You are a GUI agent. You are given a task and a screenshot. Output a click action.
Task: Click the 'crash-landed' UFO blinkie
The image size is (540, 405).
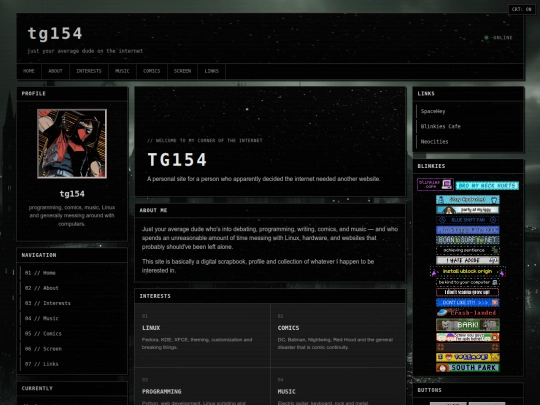point(468,313)
